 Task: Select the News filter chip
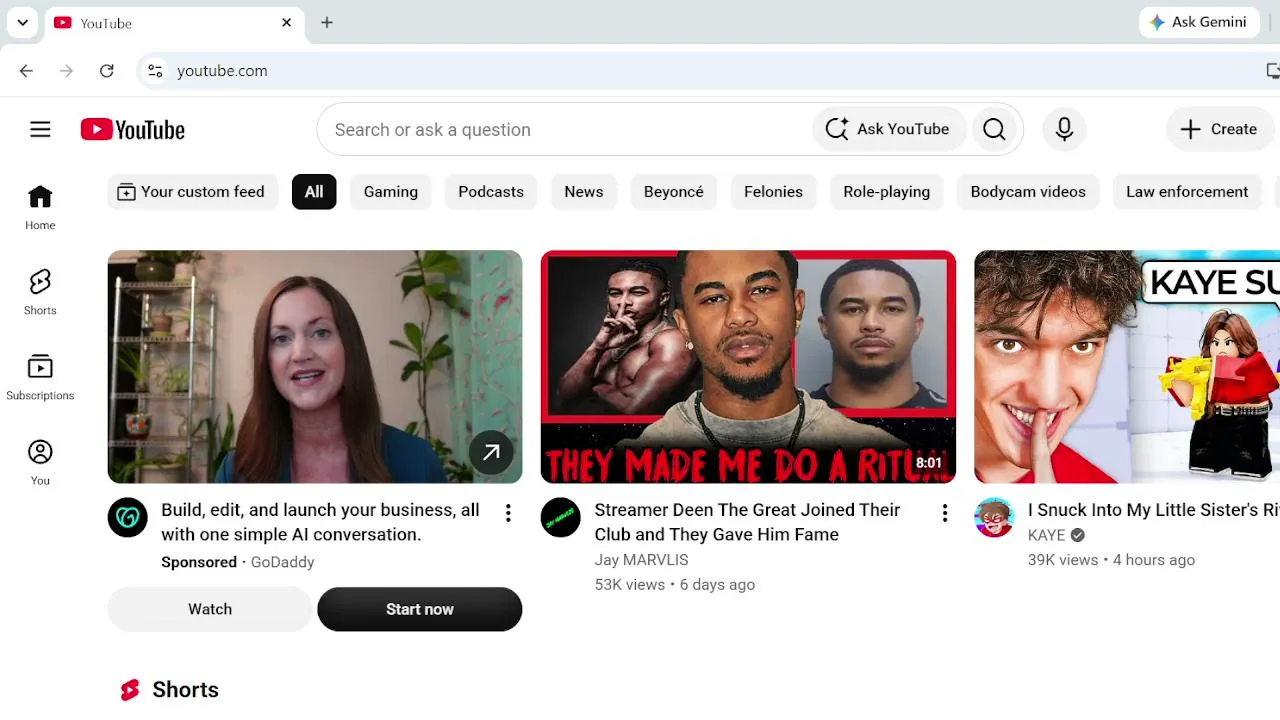(584, 192)
